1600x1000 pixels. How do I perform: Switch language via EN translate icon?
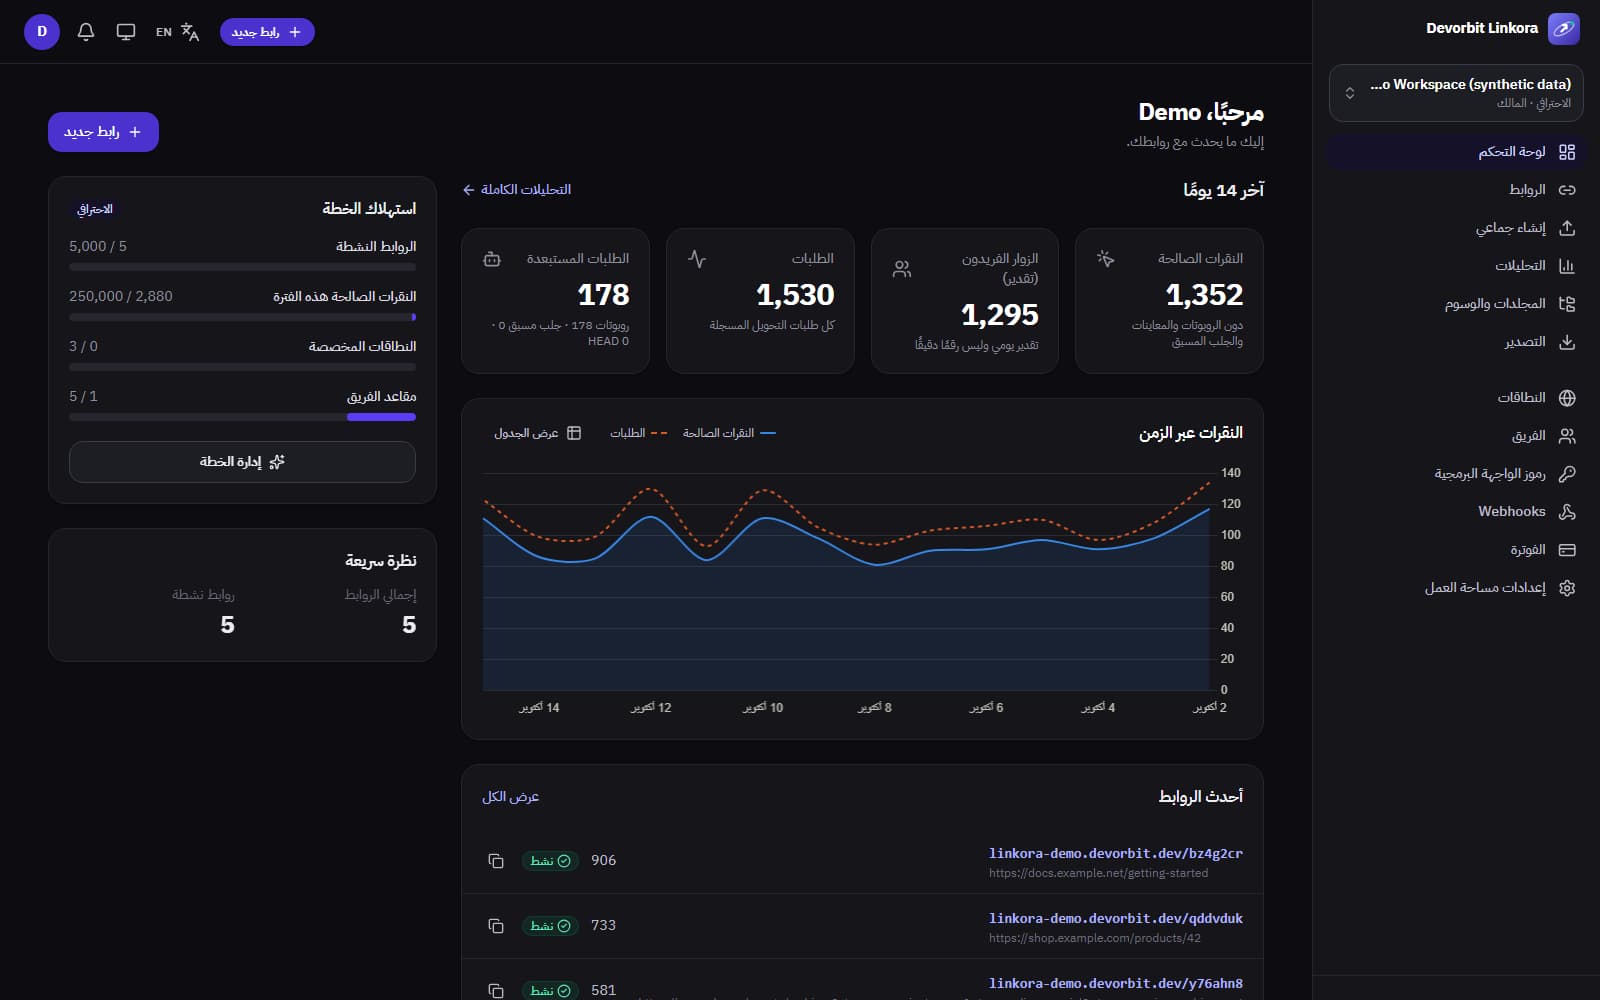point(177,32)
